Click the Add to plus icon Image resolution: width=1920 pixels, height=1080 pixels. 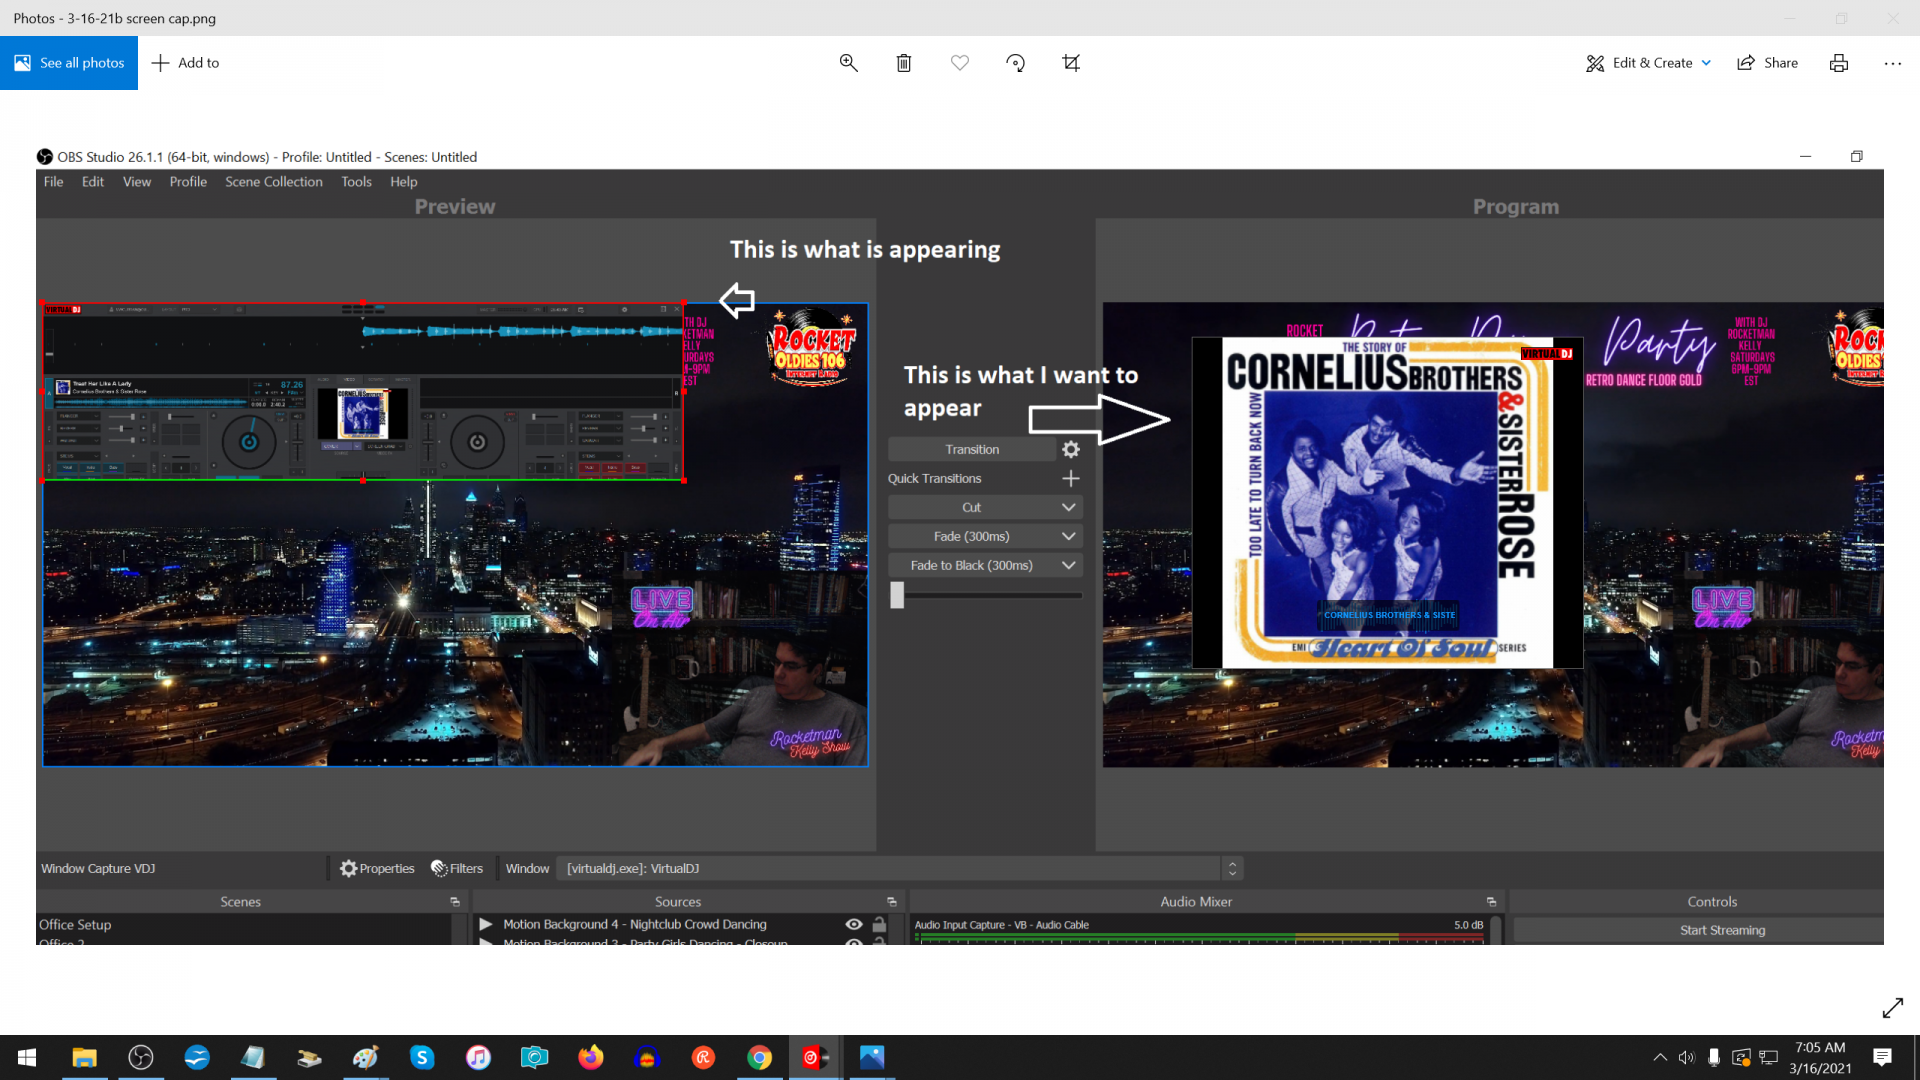pyautogui.click(x=160, y=63)
